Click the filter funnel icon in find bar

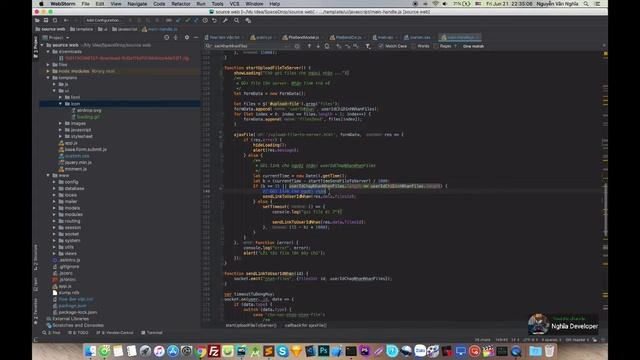tap(367, 46)
